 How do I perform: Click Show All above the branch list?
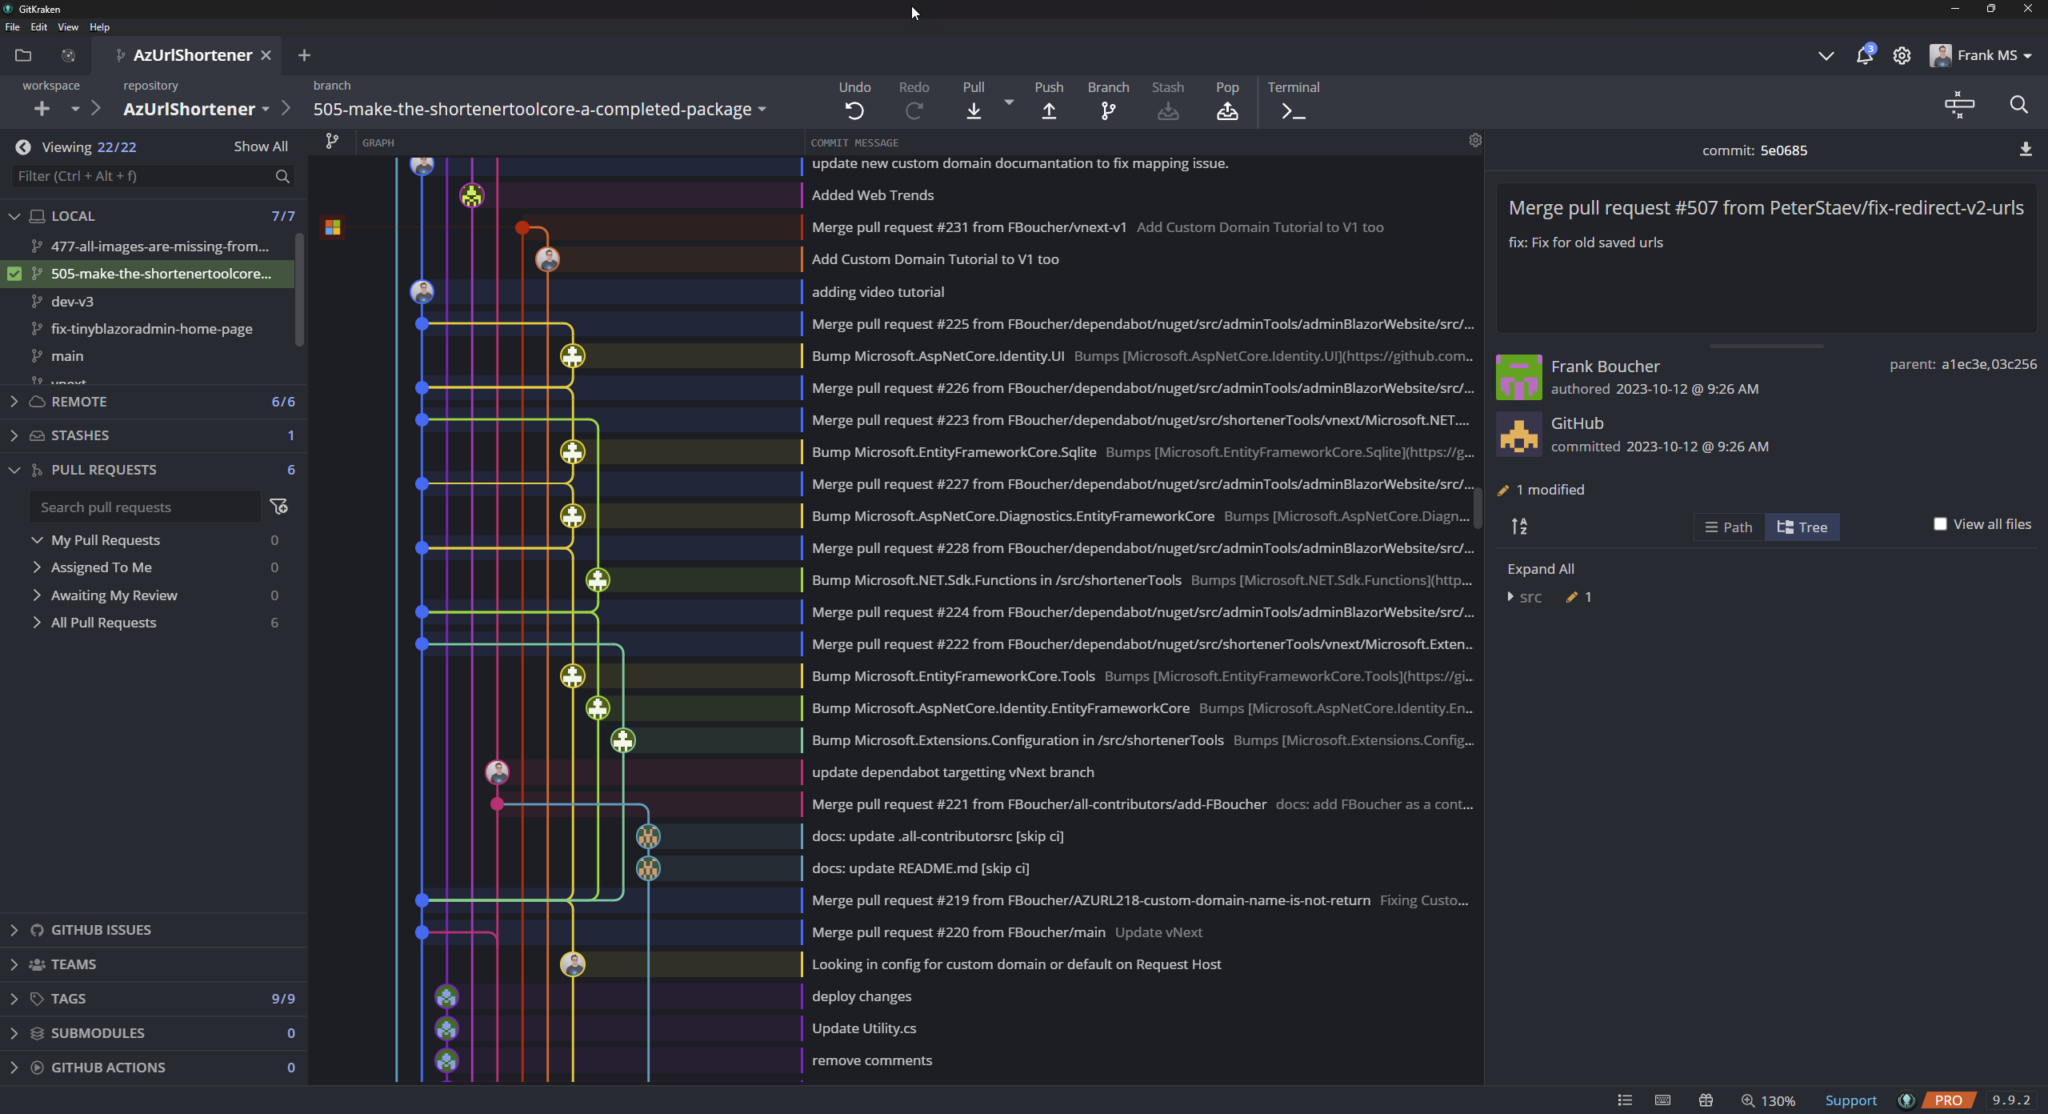pyautogui.click(x=260, y=146)
